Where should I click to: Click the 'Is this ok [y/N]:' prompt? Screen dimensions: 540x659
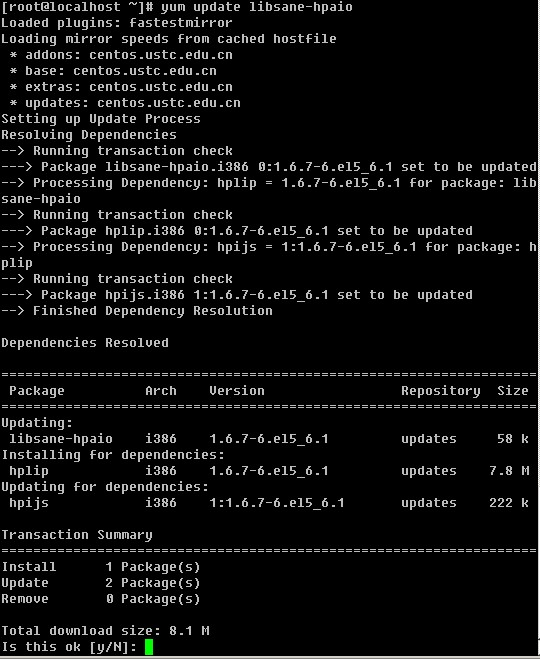coord(69,647)
